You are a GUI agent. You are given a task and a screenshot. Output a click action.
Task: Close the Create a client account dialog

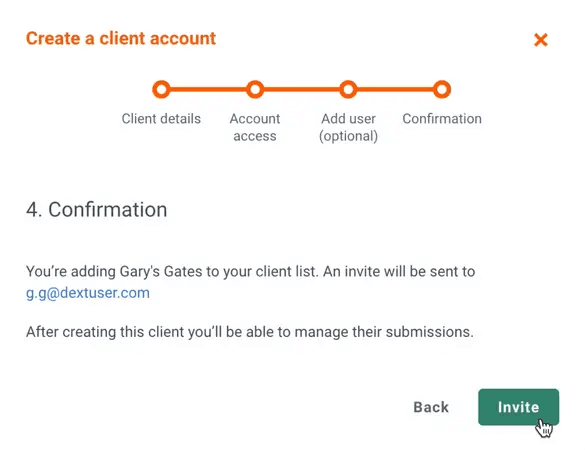point(541,40)
